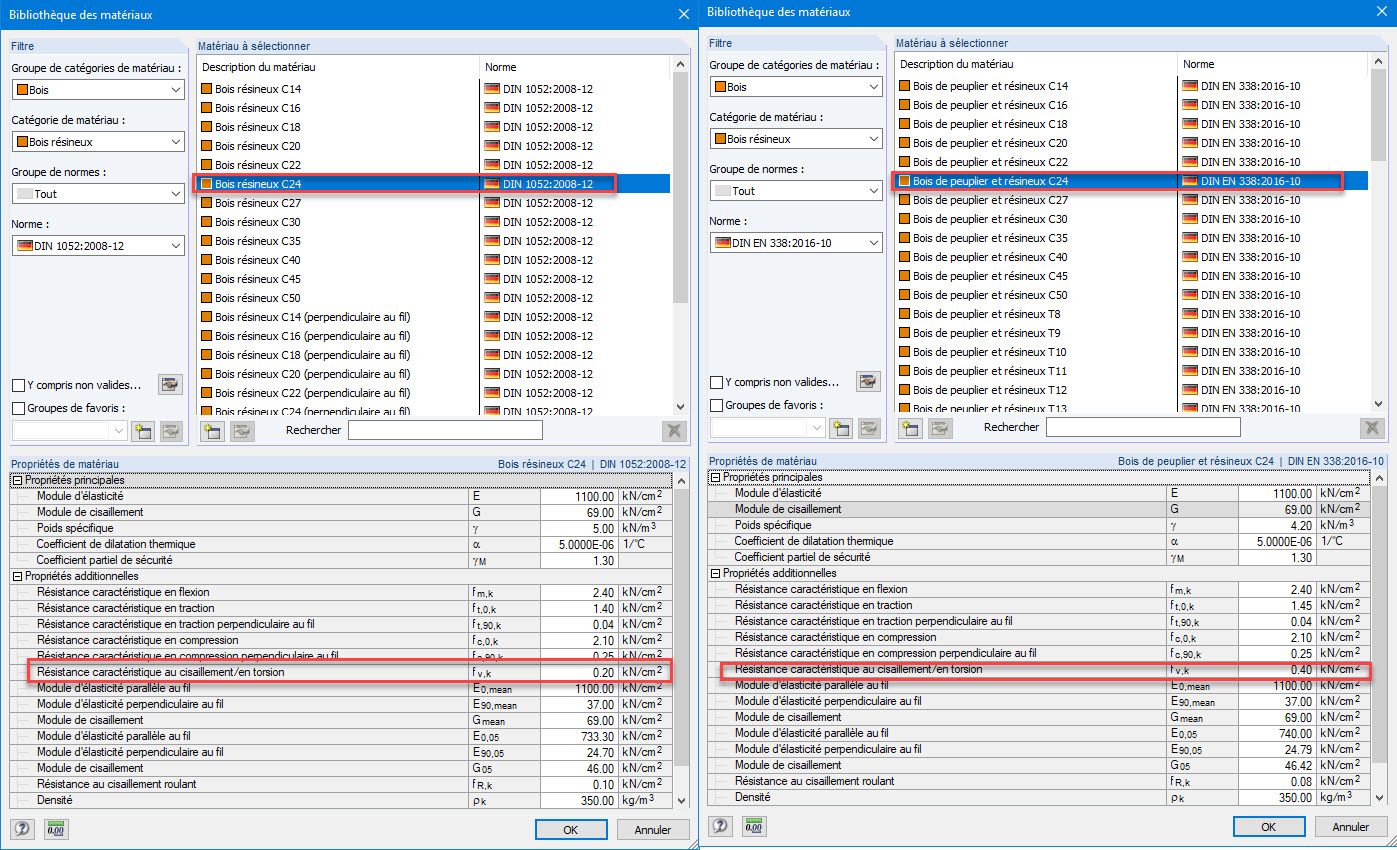1397x850 pixels.
Task: Edit material icon below DIN EN 338 list
Action: pyautogui.click(x=940, y=428)
